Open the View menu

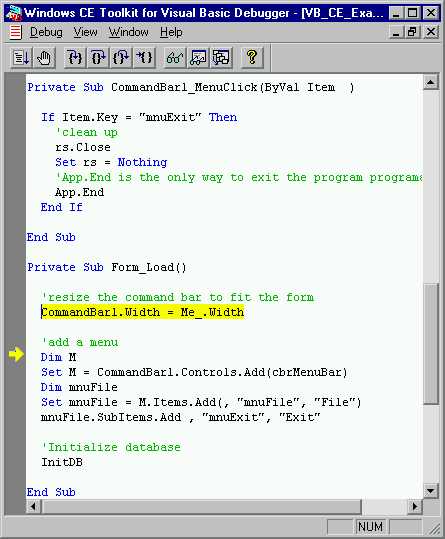85,32
